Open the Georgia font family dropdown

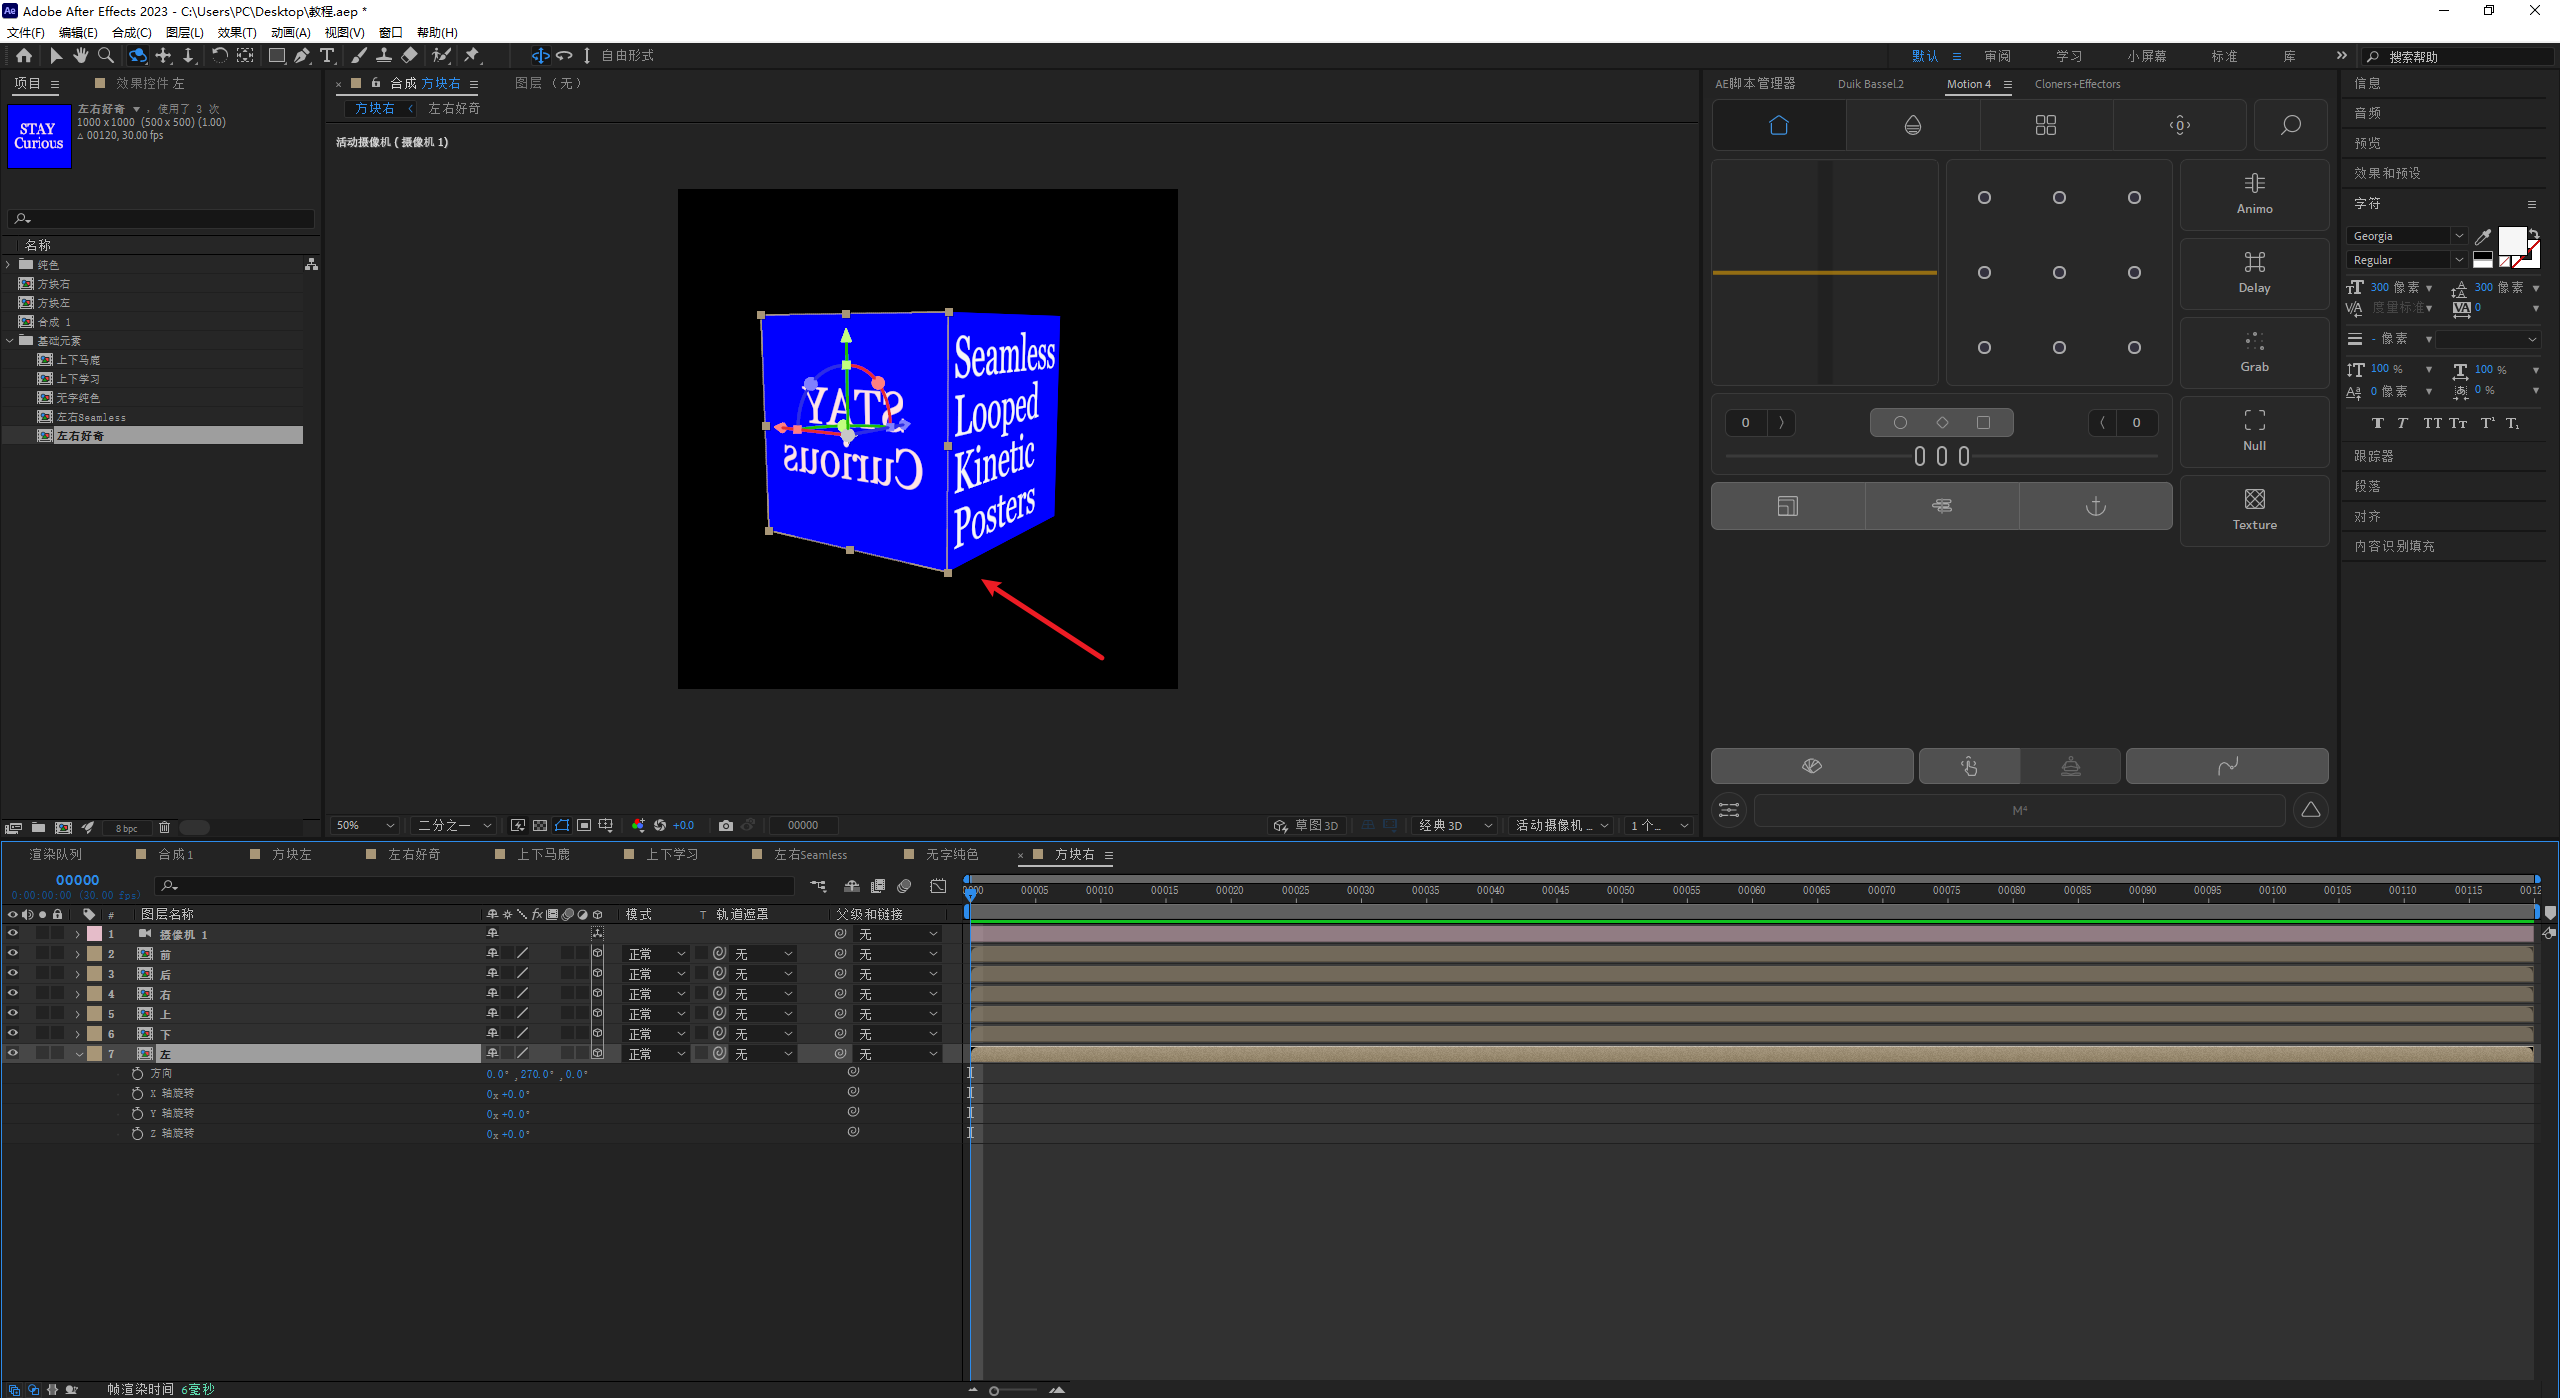coord(2458,236)
